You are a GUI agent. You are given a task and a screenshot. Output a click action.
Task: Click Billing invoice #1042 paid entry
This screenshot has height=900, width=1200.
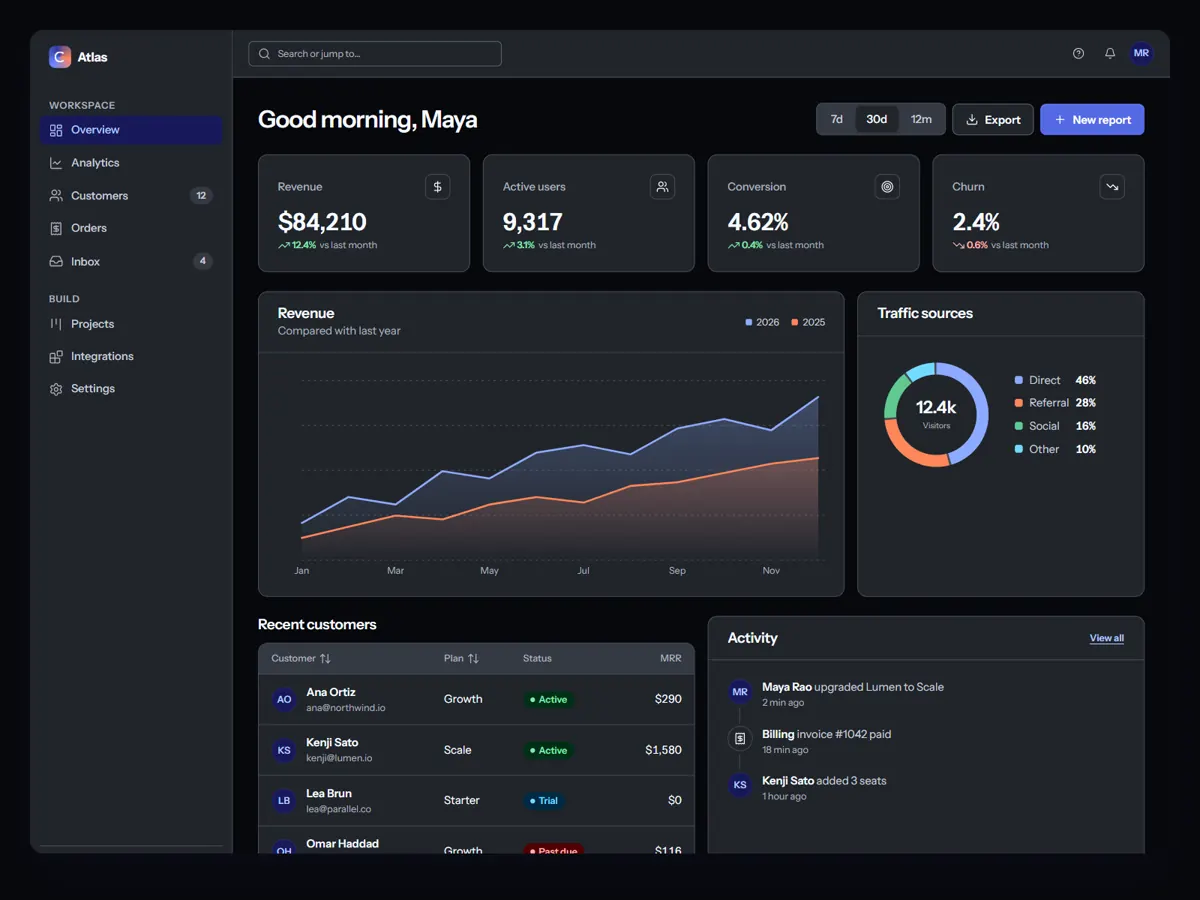coord(827,734)
